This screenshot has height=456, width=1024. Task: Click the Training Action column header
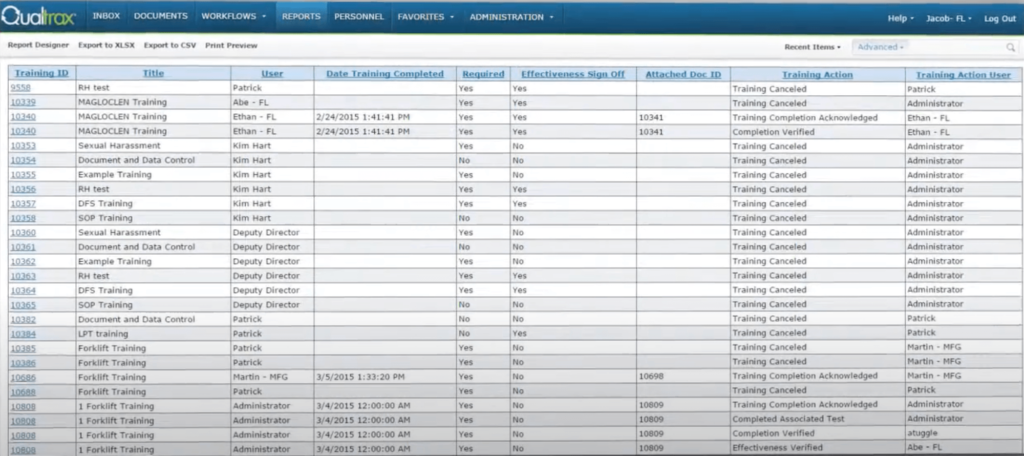pyautogui.click(x=818, y=74)
